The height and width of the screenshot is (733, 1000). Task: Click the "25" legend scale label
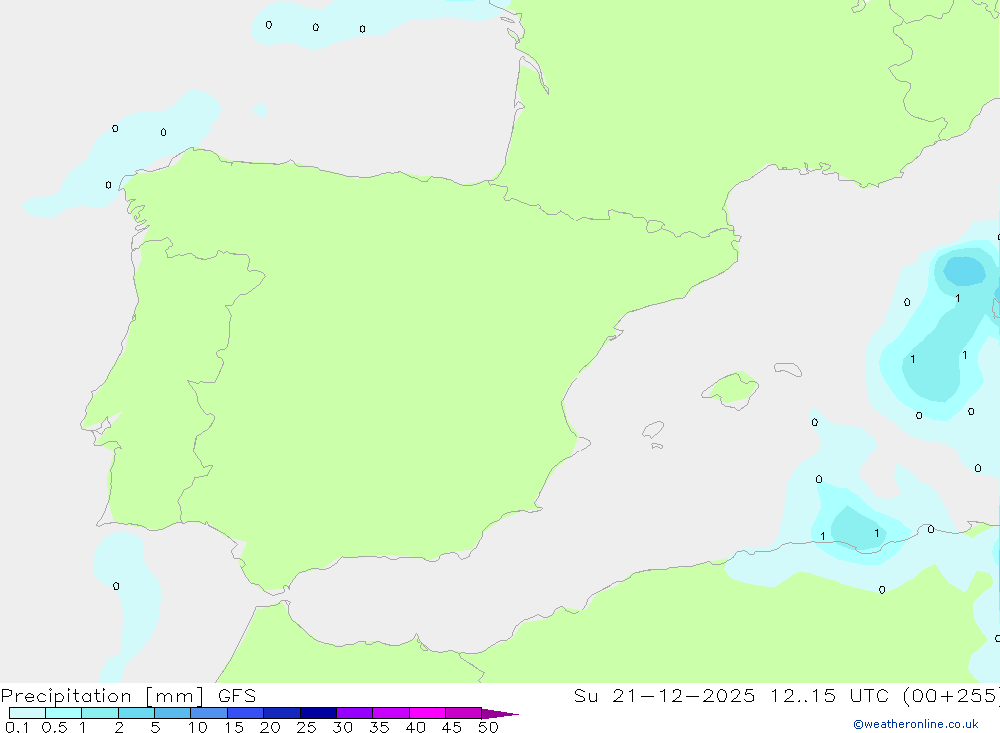[x=306, y=727]
